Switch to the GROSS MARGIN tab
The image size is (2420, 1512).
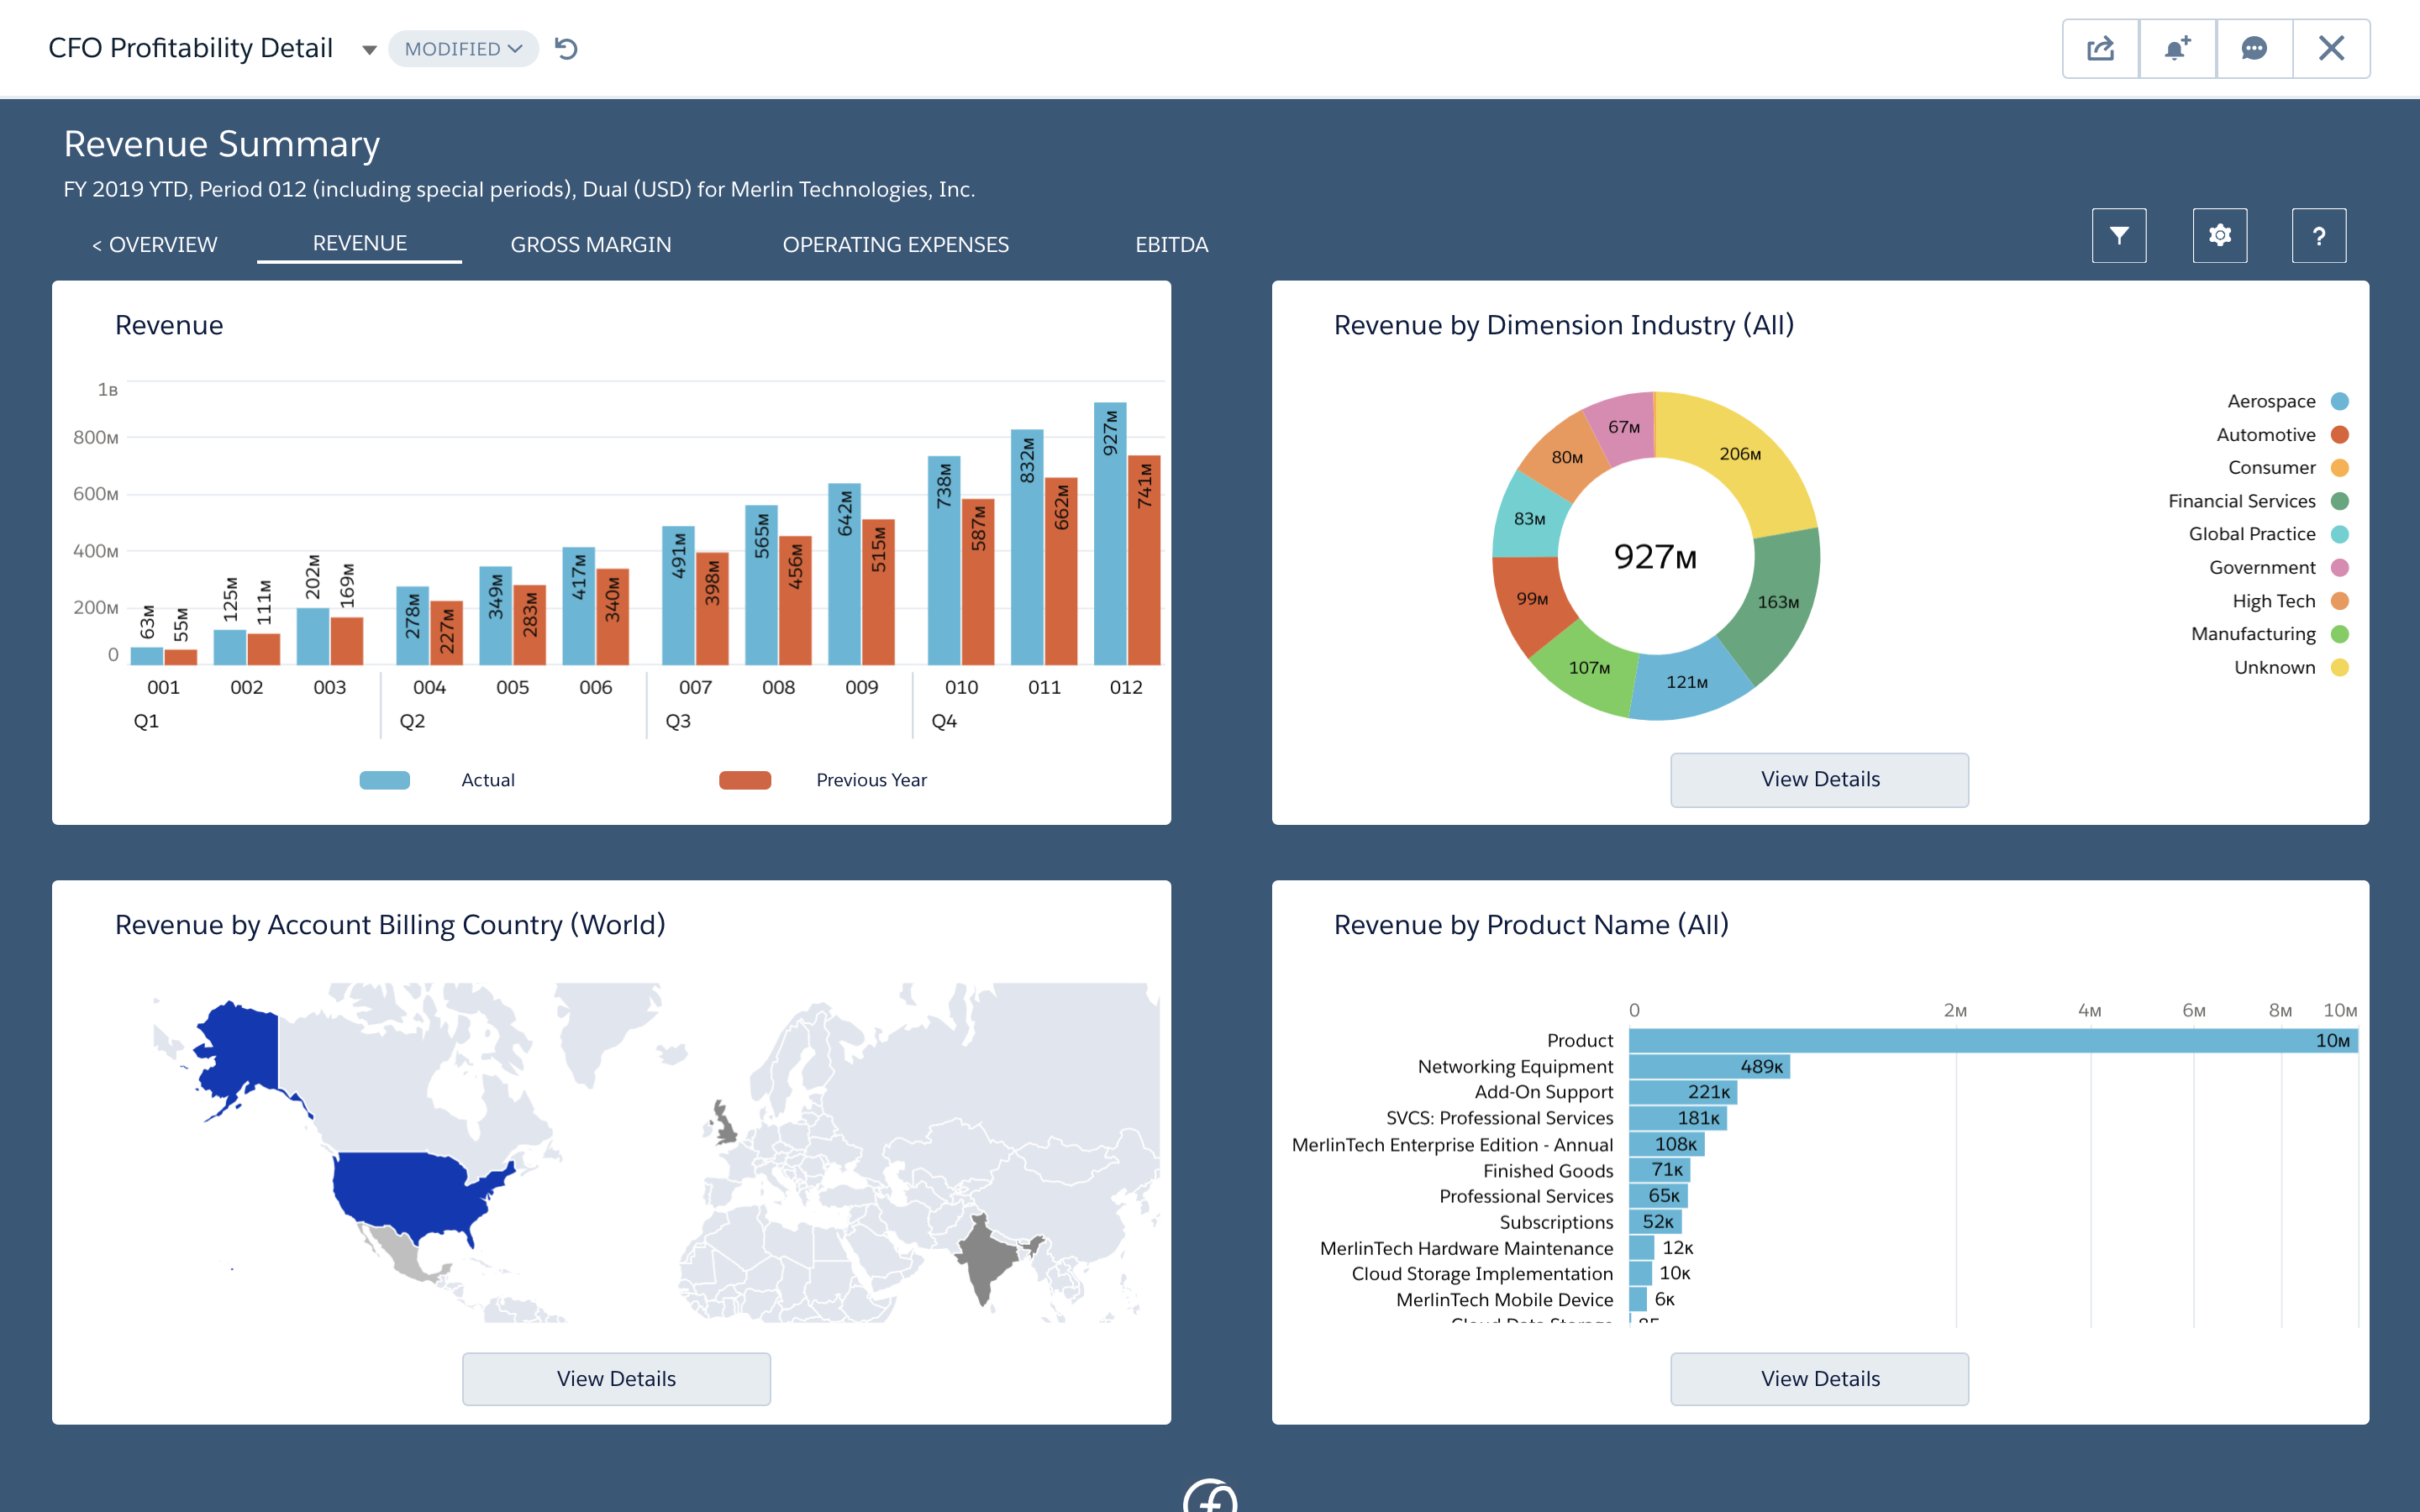590,245
